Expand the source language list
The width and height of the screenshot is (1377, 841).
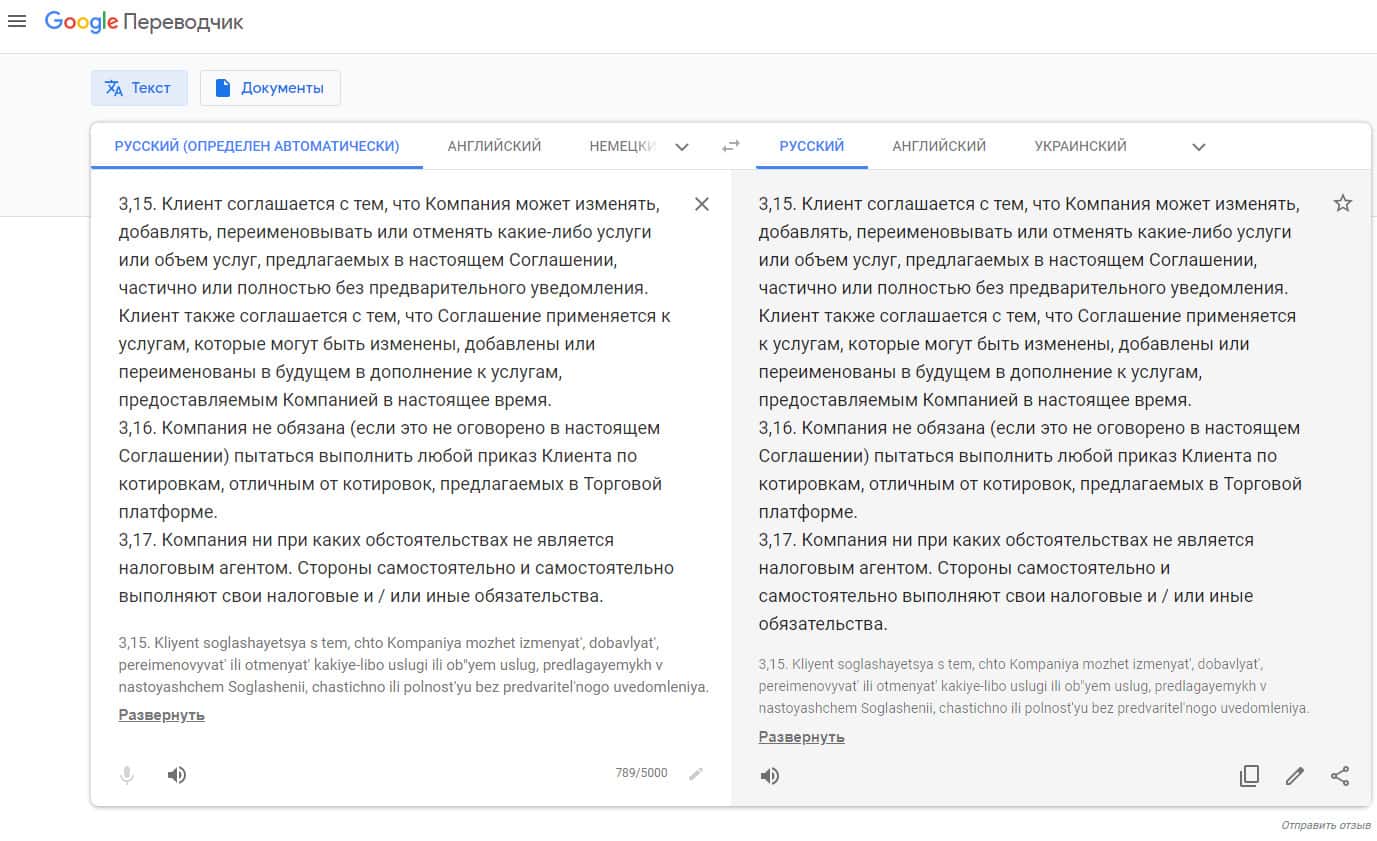click(x=682, y=147)
